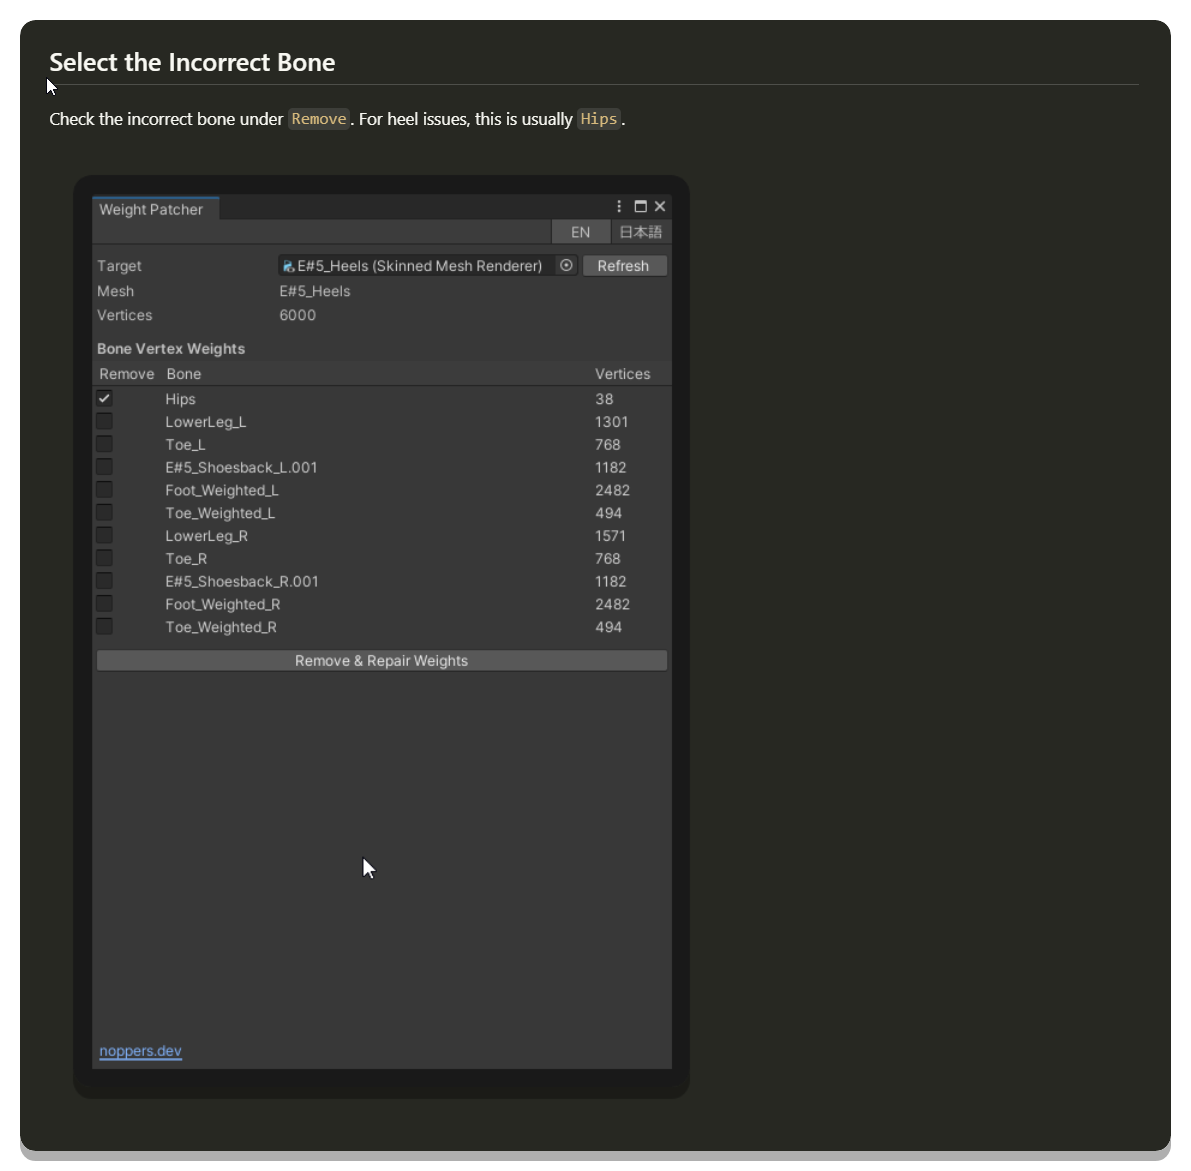Click the vertex count 1571
This screenshot has width=1191, height=1171.
(611, 536)
